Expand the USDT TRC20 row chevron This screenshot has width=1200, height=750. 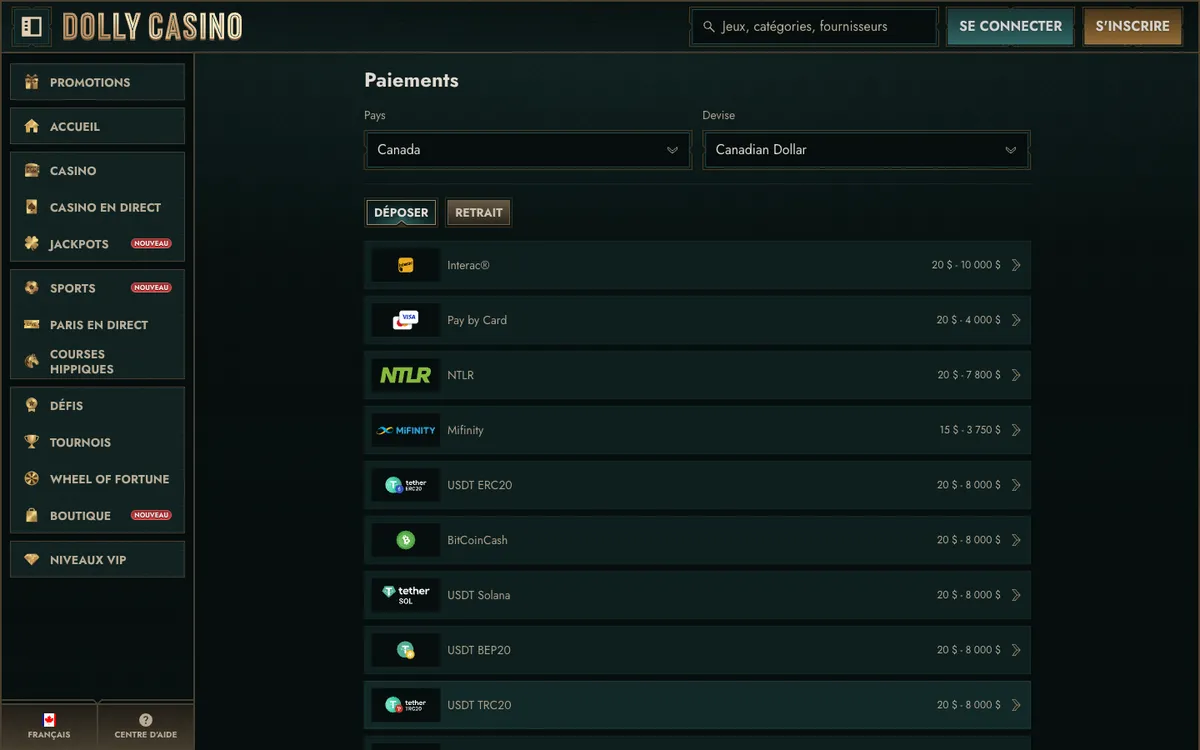click(1016, 705)
